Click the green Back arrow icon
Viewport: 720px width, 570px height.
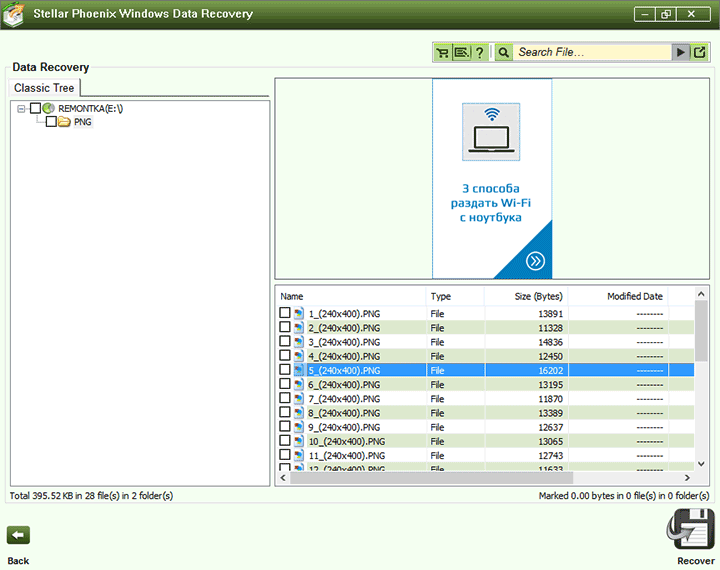tap(18, 535)
